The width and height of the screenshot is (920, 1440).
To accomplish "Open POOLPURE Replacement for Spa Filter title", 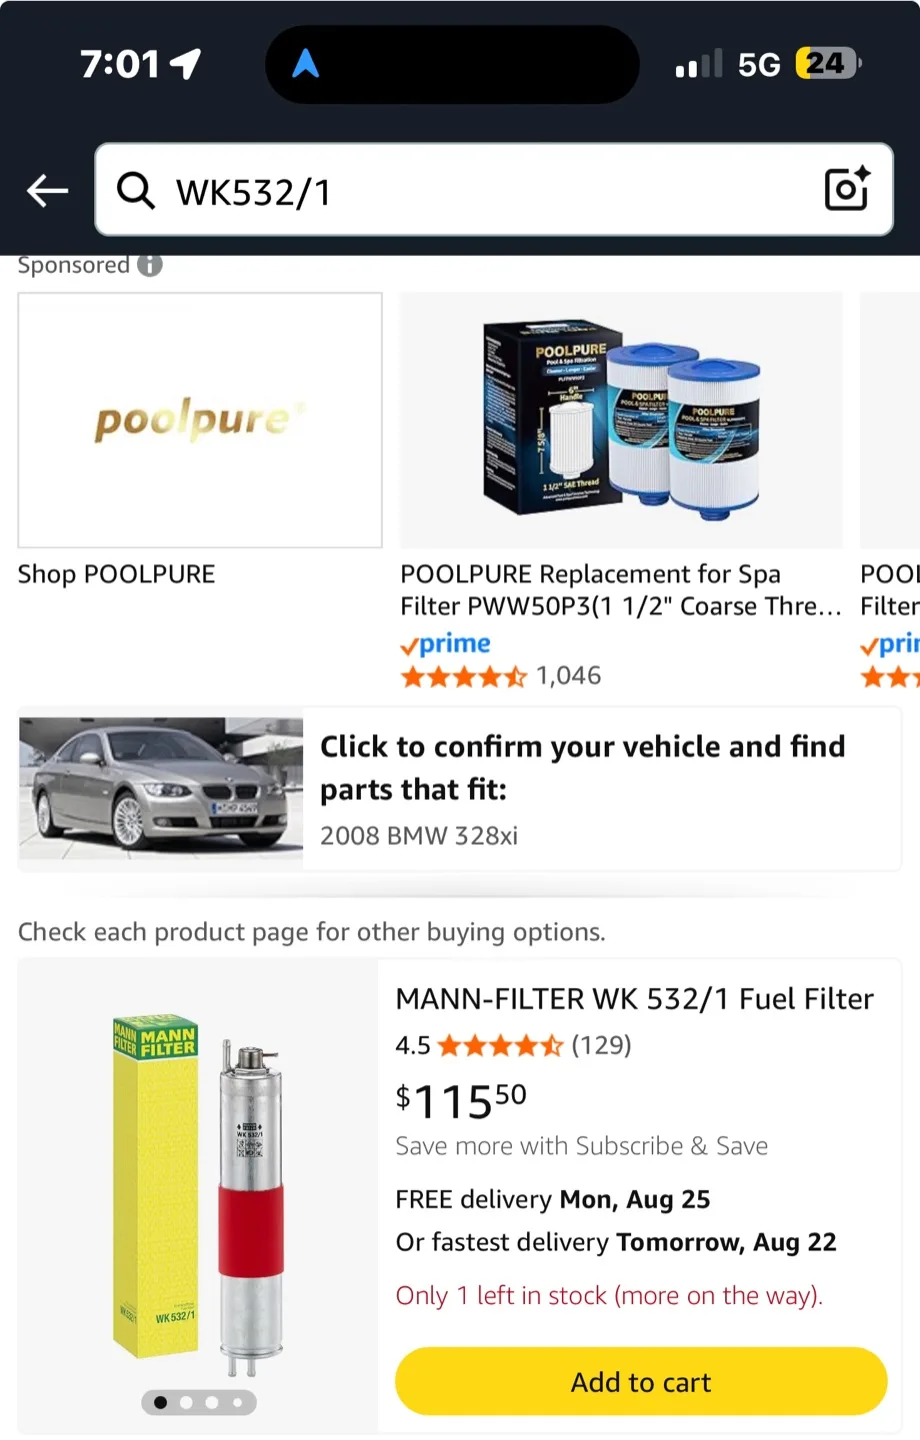I will click(x=620, y=590).
